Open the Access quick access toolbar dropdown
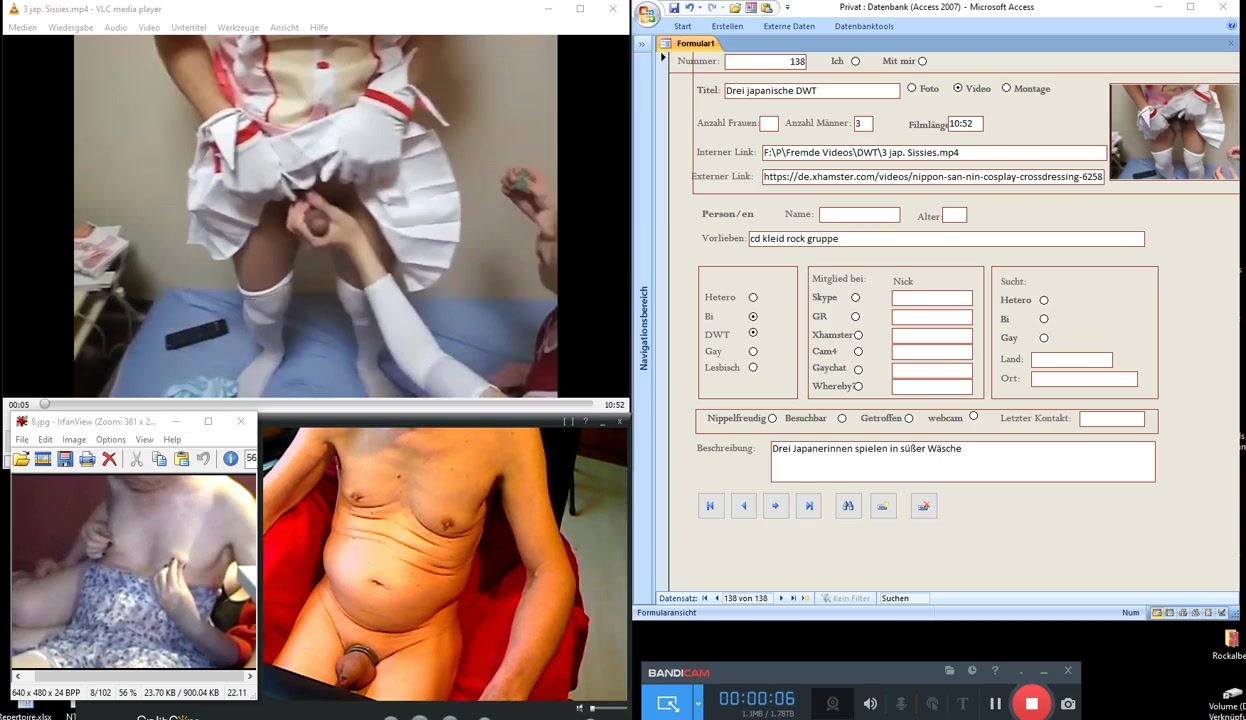1246x720 pixels. [x=787, y=8]
